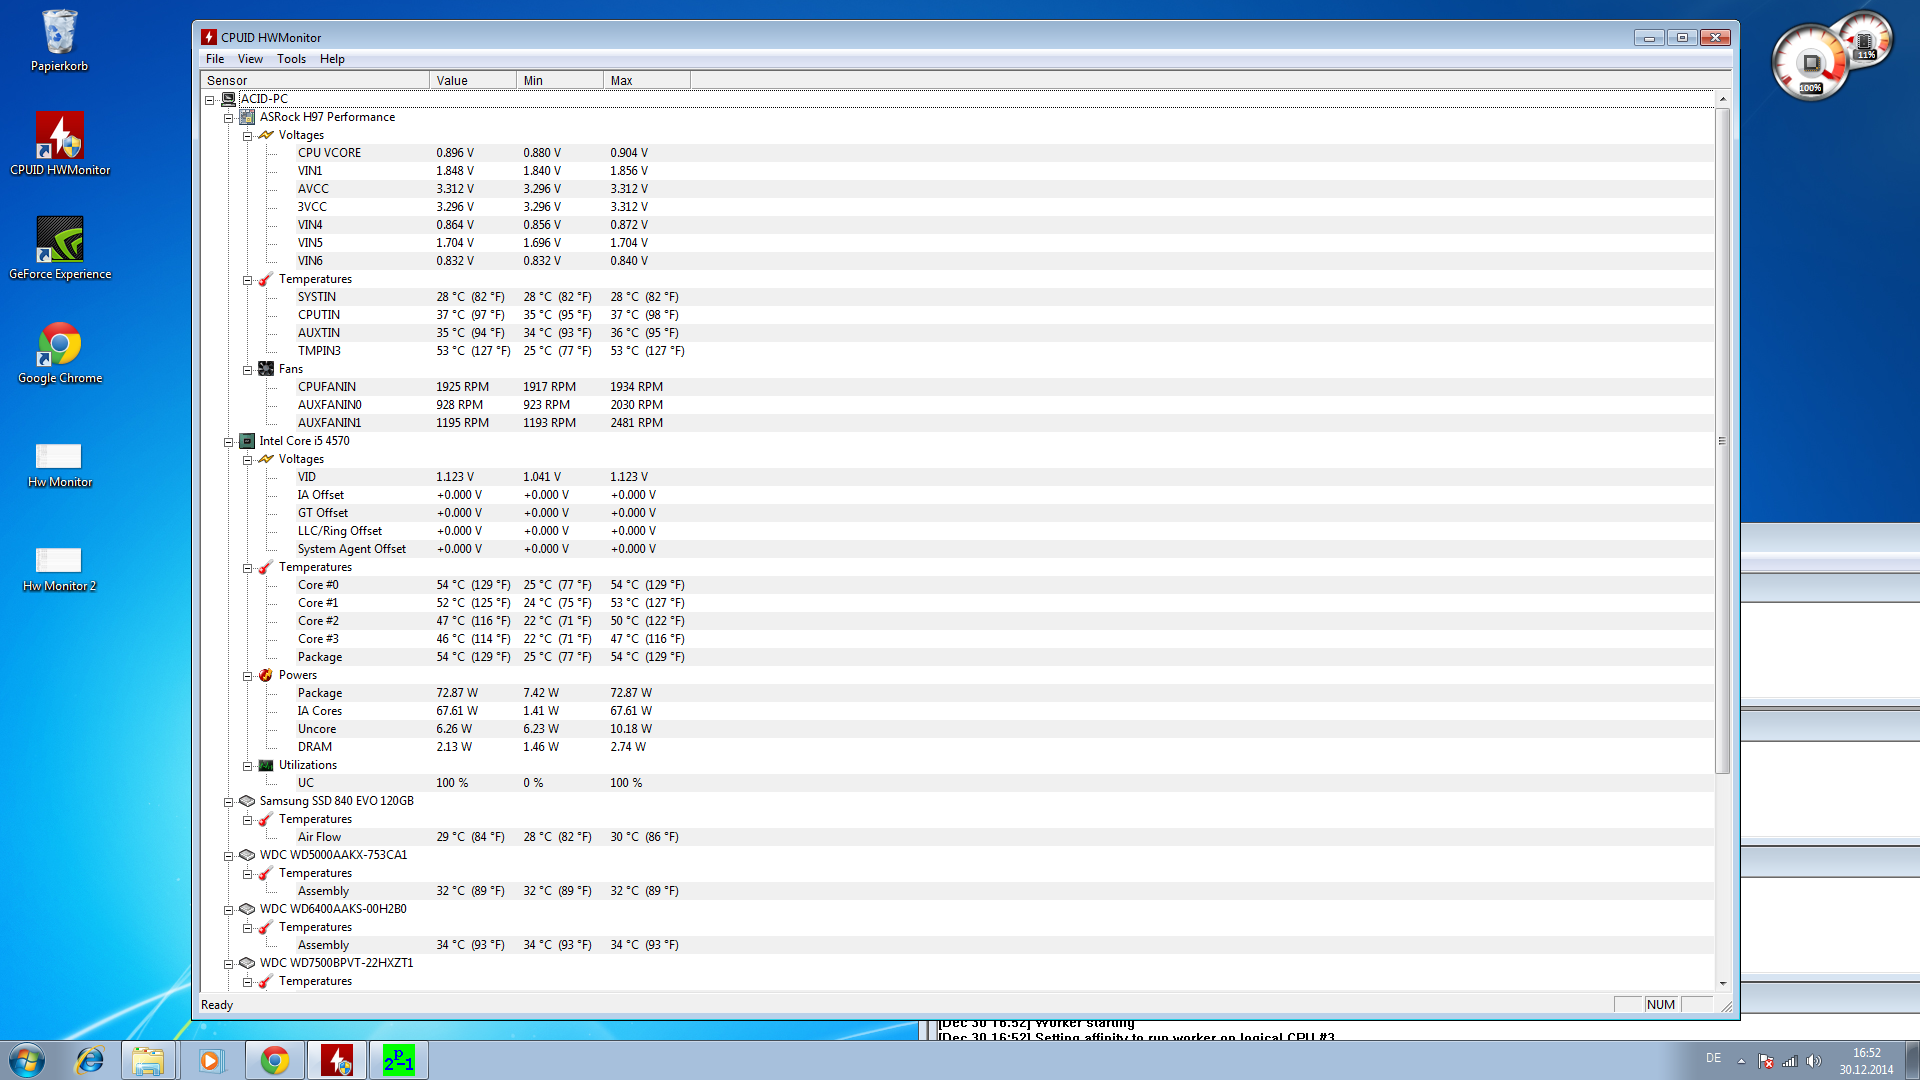Open the Tools menu
This screenshot has height=1080, width=1920.
(291, 59)
